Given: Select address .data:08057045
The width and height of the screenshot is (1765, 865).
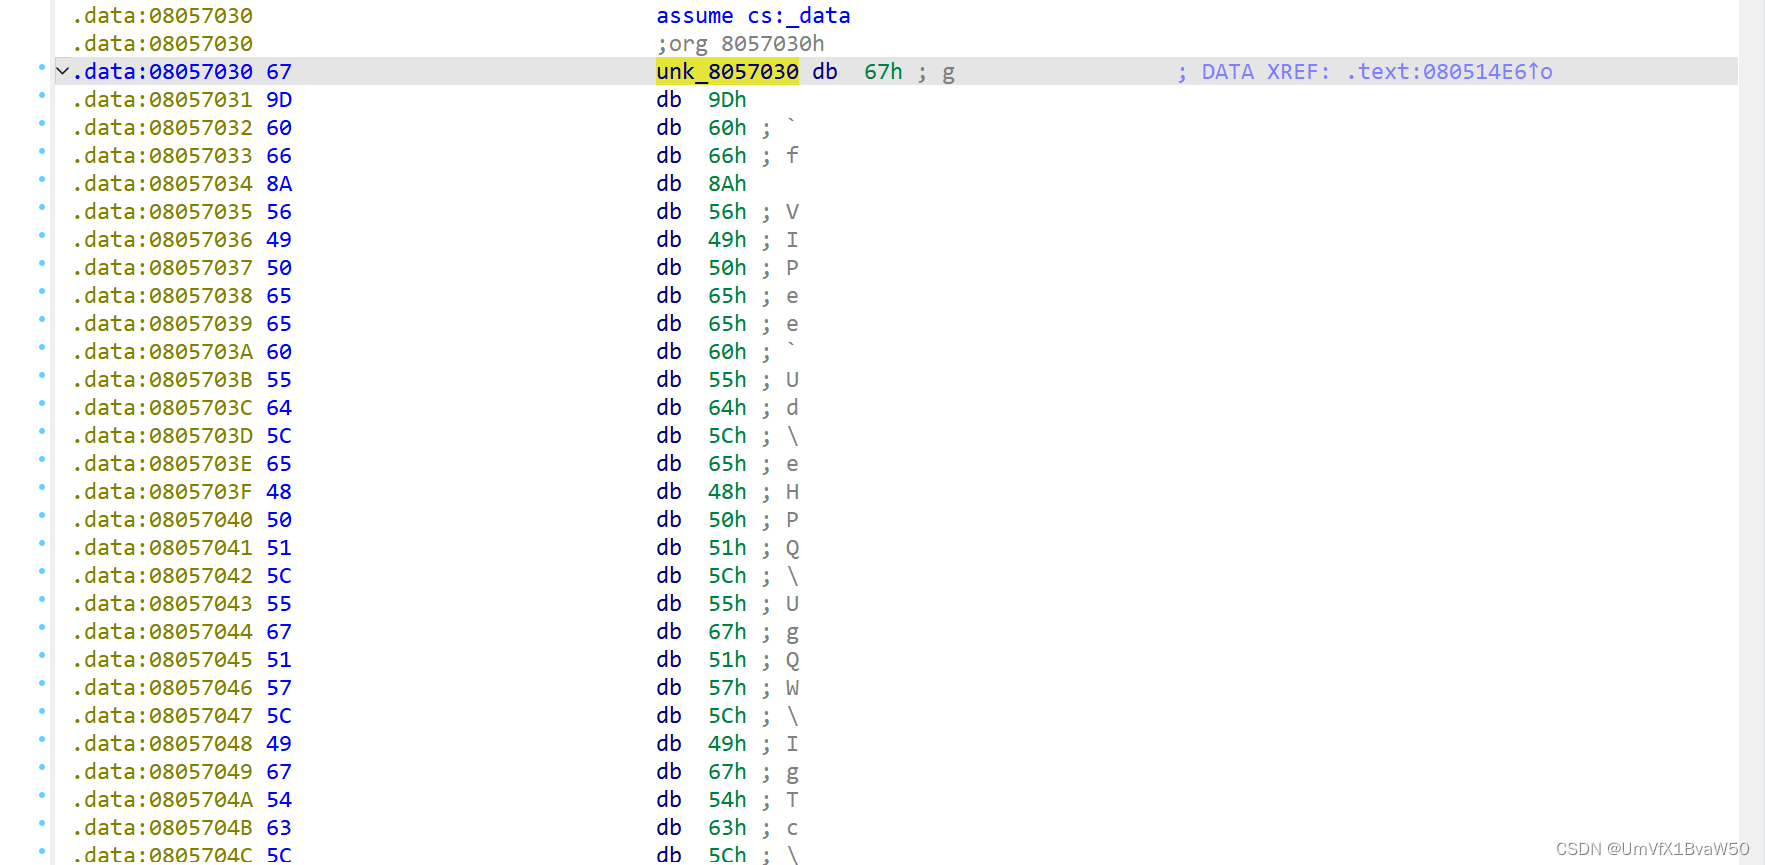Looking at the screenshot, I should [x=162, y=659].
